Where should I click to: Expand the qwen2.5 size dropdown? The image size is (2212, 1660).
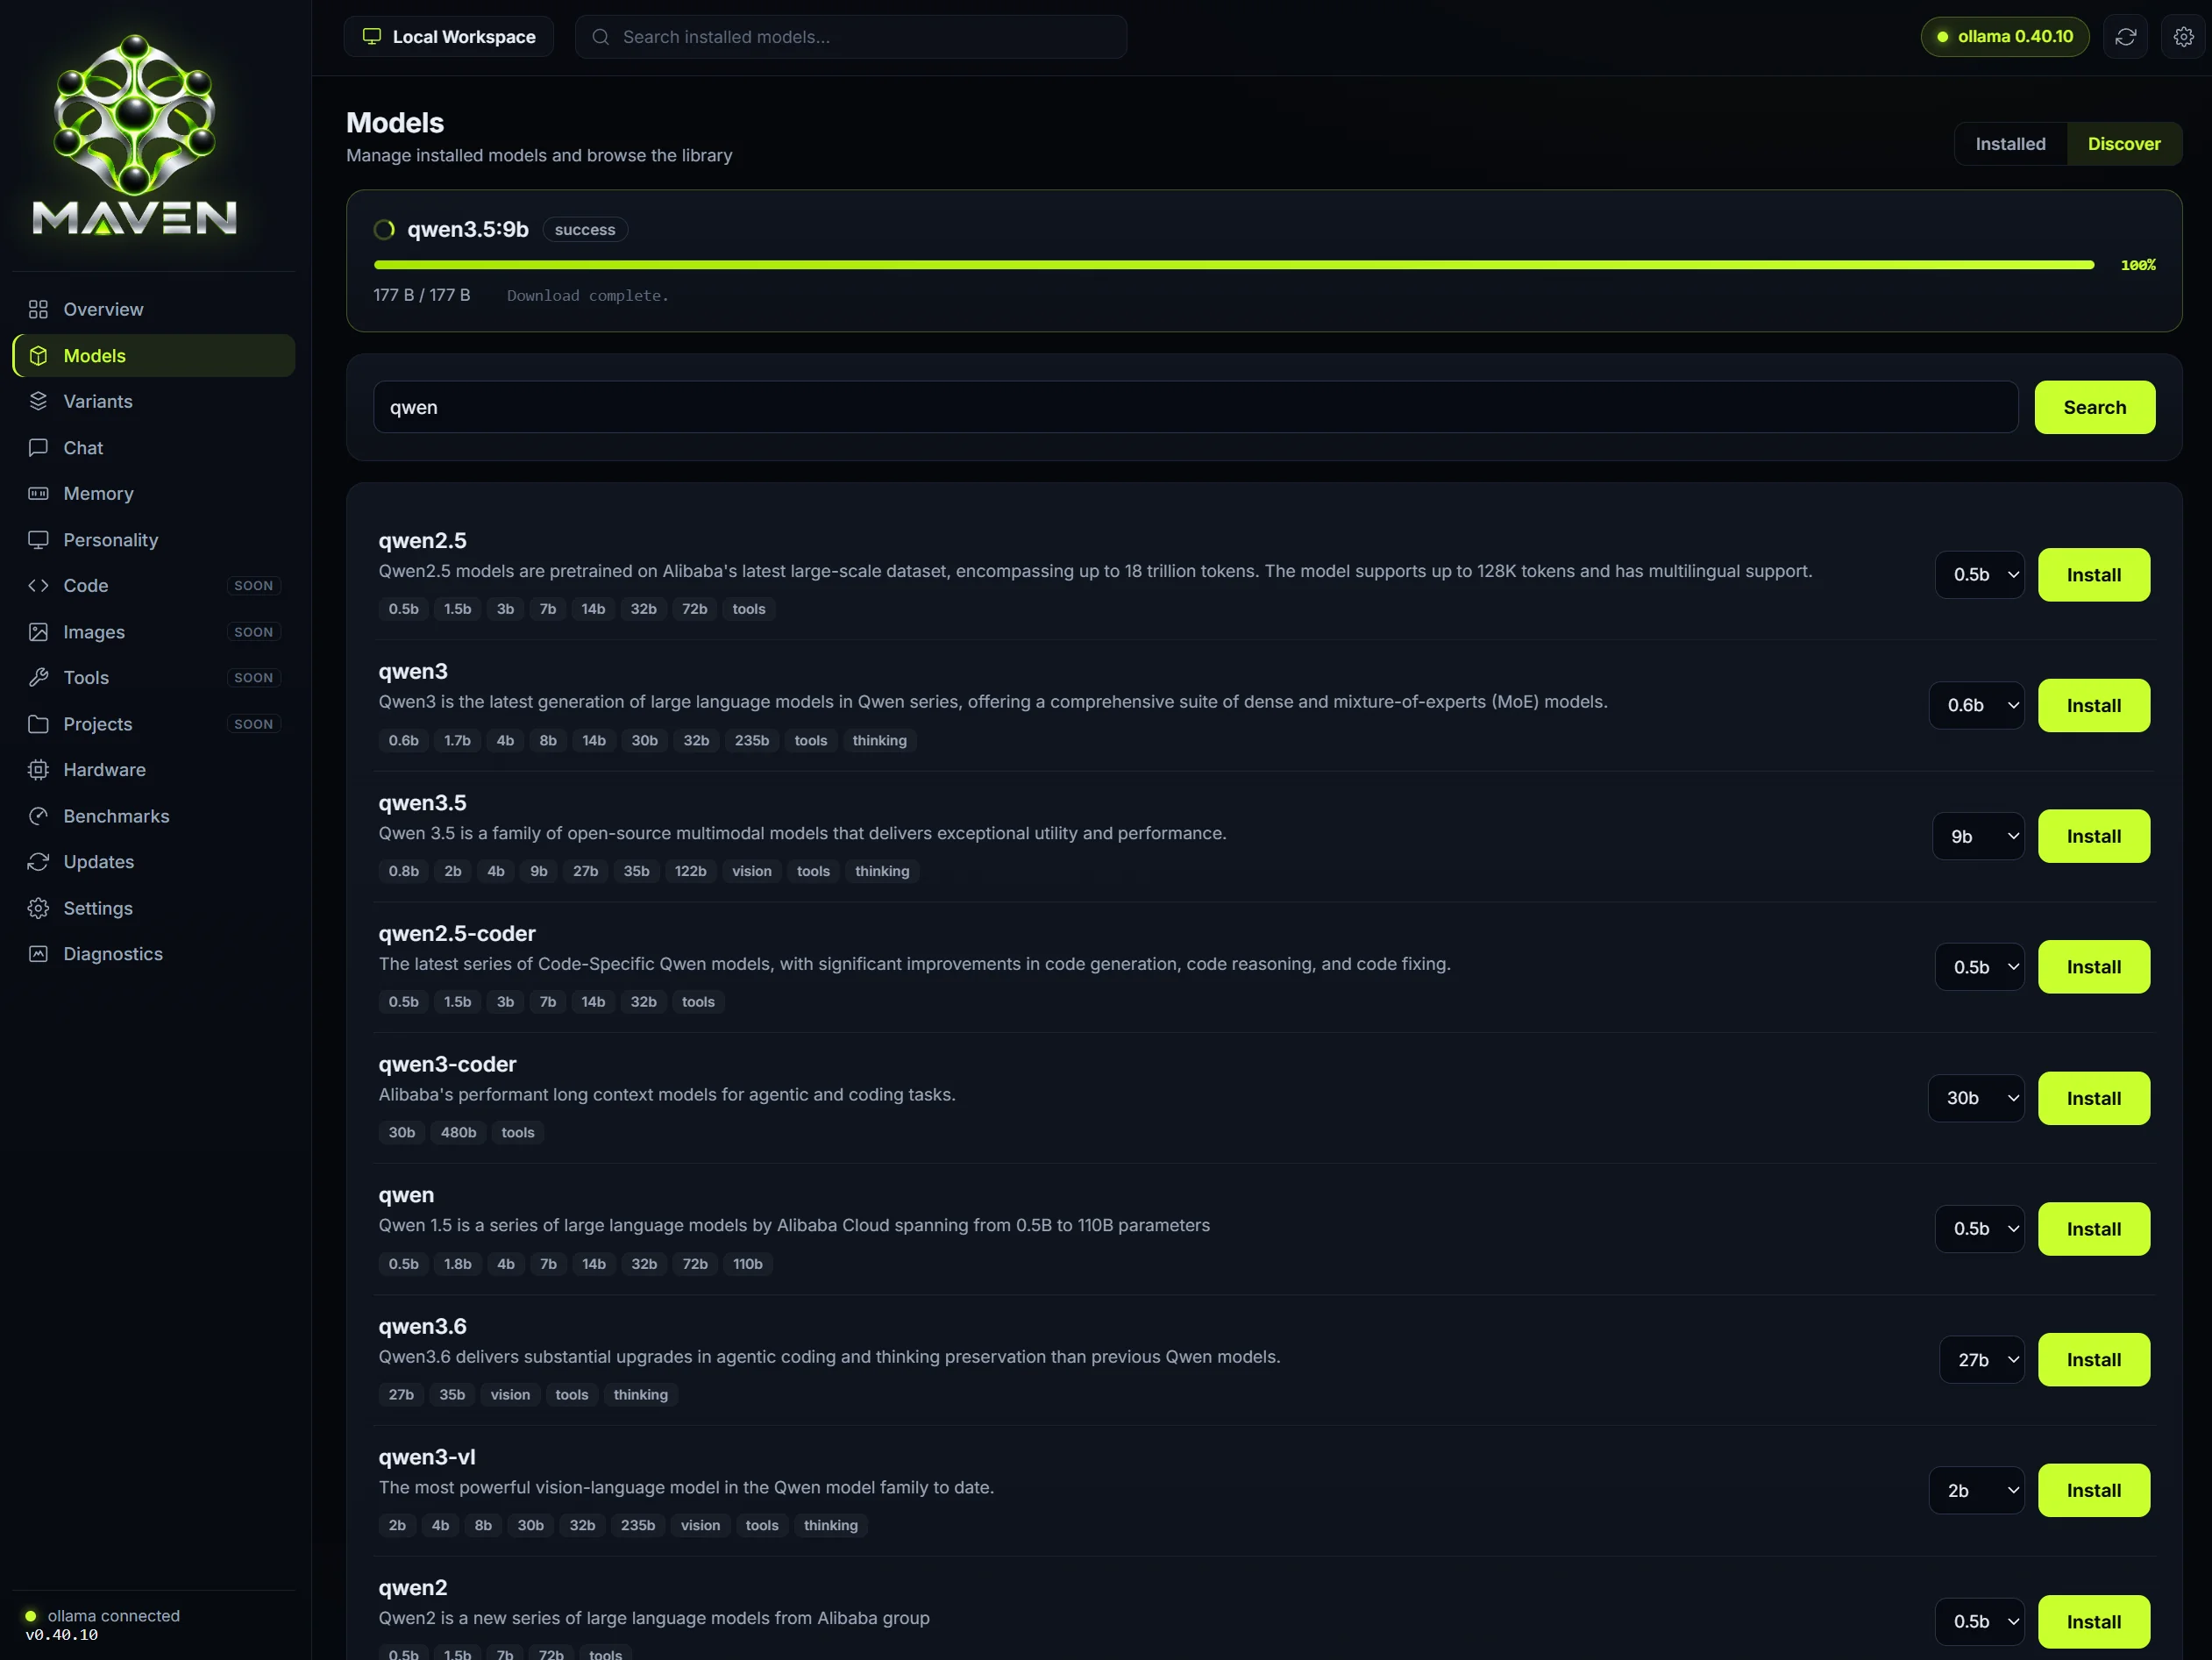pos(1979,575)
